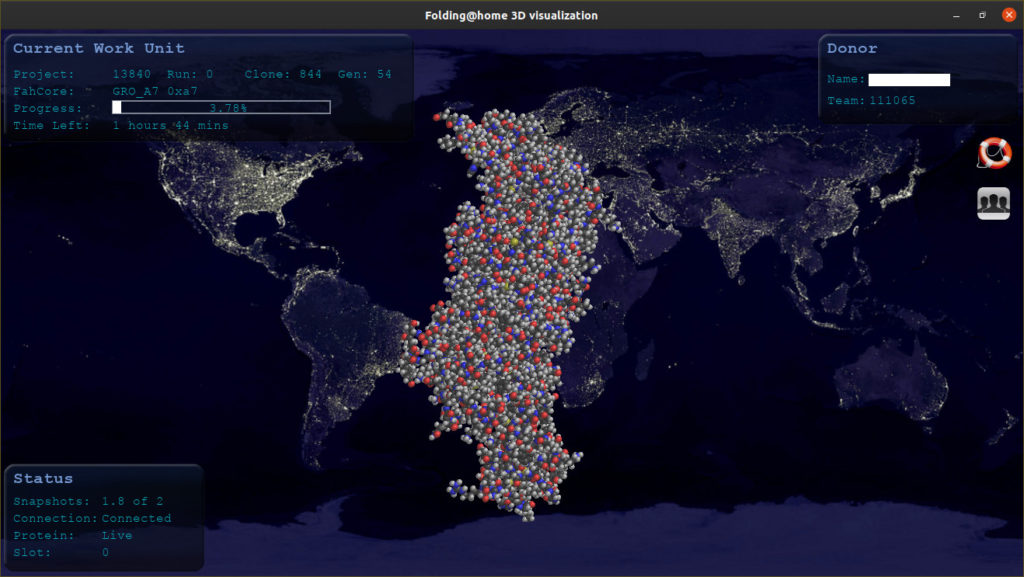Maximize the Folding@home visualization window
This screenshot has height=577, width=1024.
point(982,15)
